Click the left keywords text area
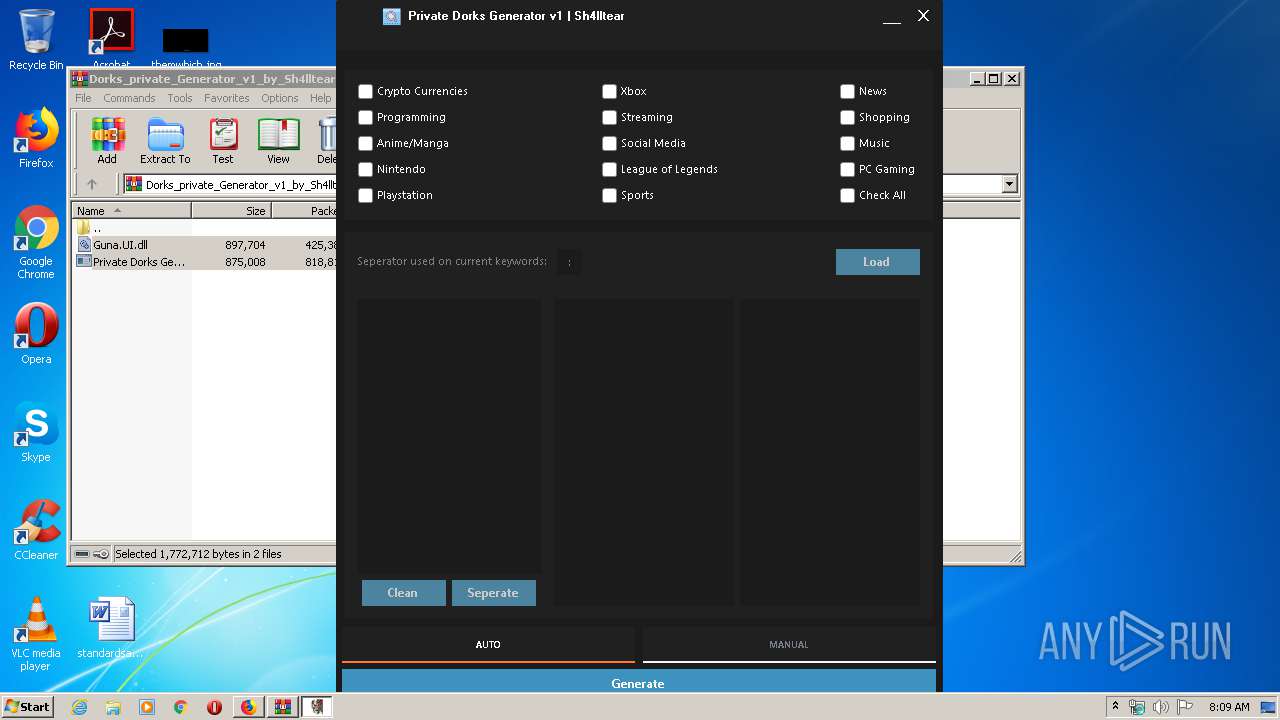 pos(449,435)
